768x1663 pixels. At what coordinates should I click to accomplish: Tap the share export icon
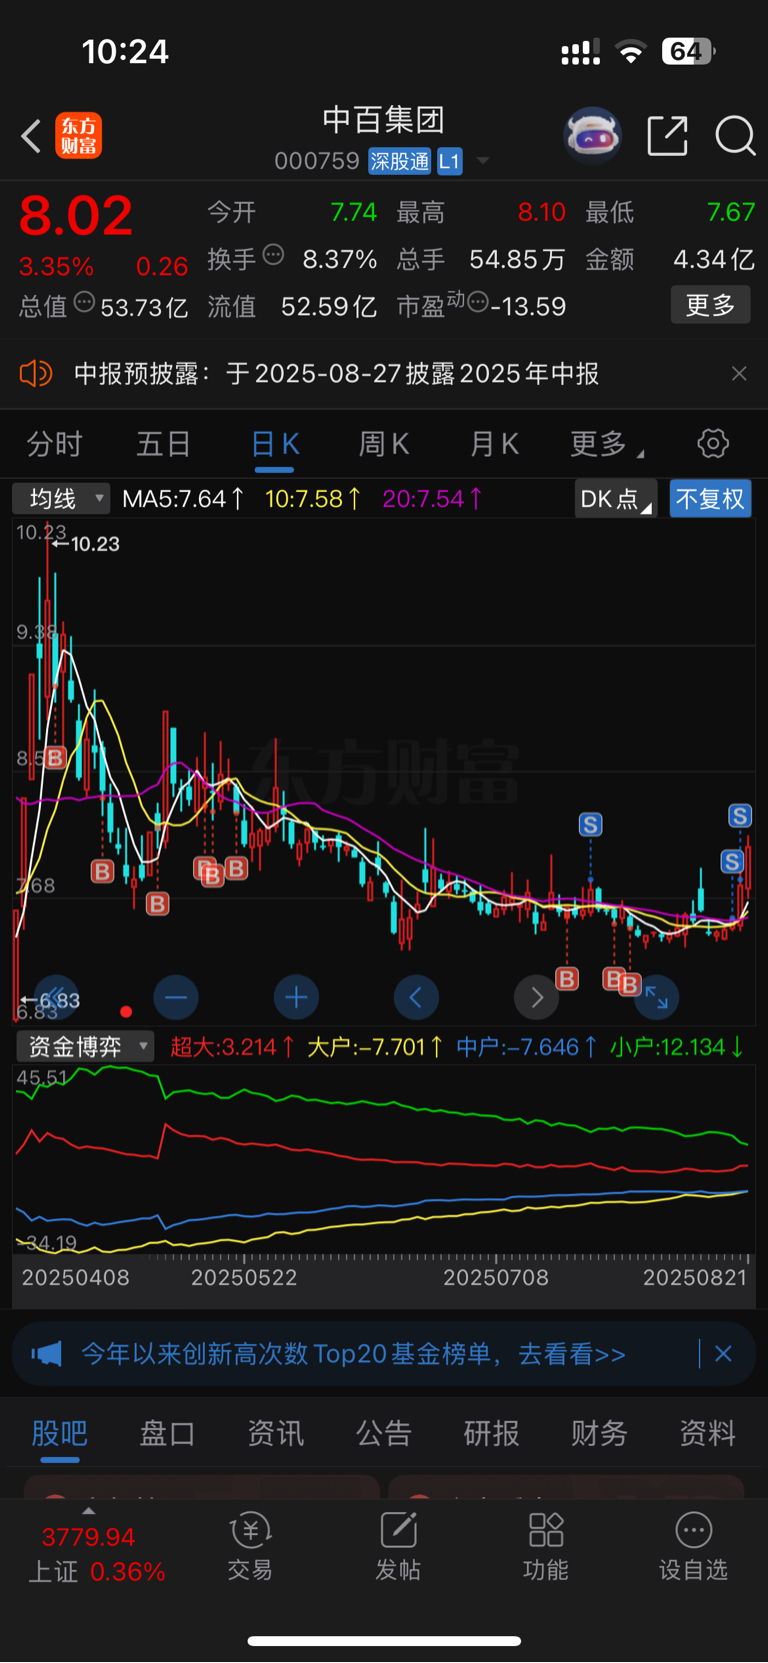pyautogui.click(x=667, y=136)
